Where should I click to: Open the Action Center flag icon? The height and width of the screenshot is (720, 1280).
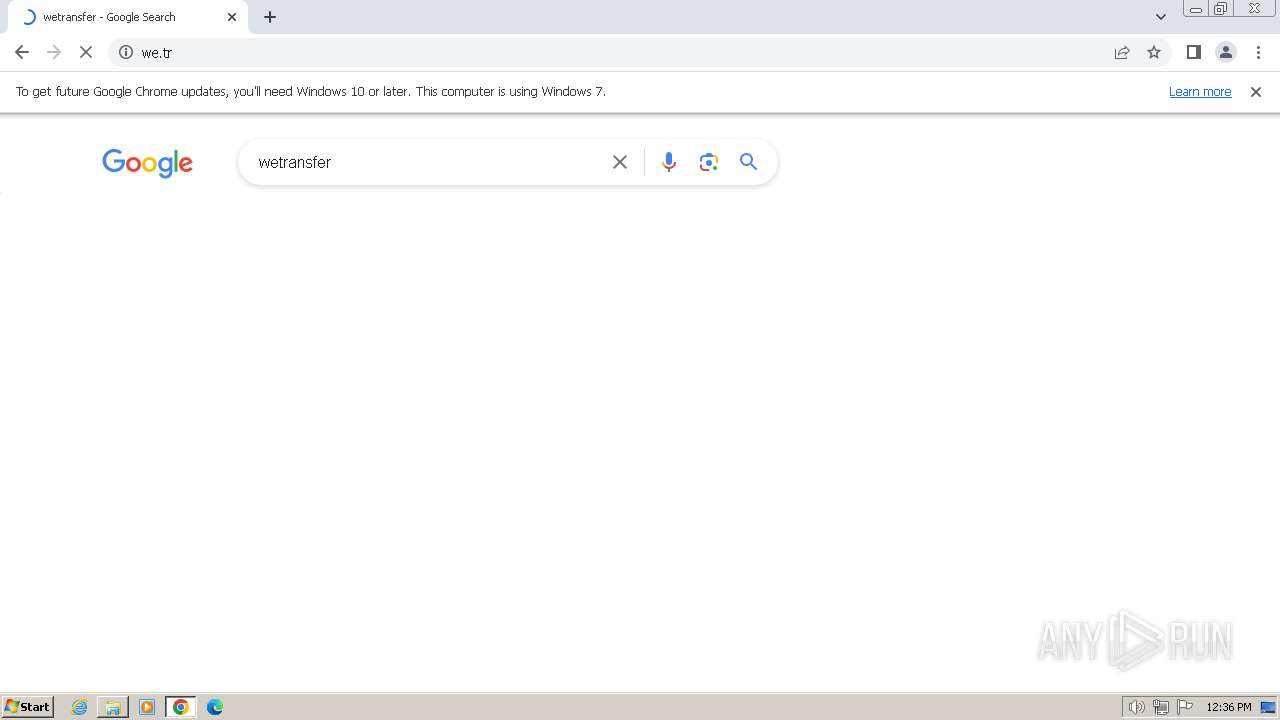coord(1185,707)
